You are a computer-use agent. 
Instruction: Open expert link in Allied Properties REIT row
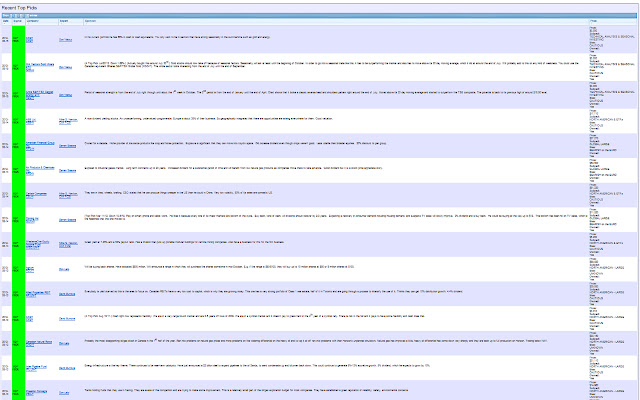coord(67,294)
